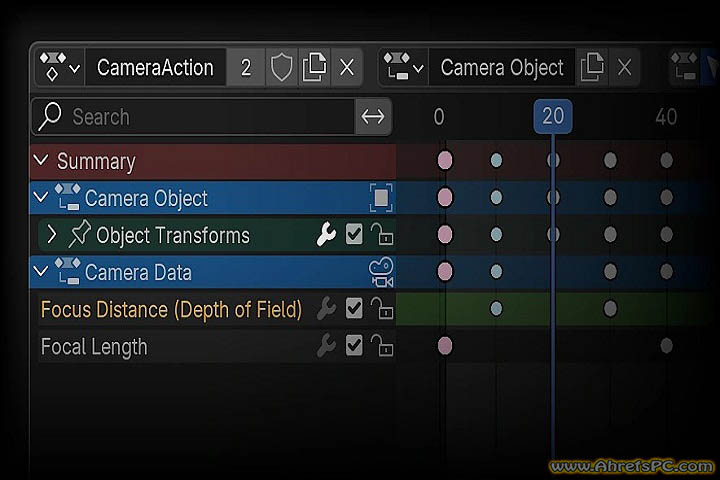Image resolution: width=720 pixels, height=480 pixels.
Task: Toggle modifiers wrench on Focal Length row
Action: click(326, 345)
